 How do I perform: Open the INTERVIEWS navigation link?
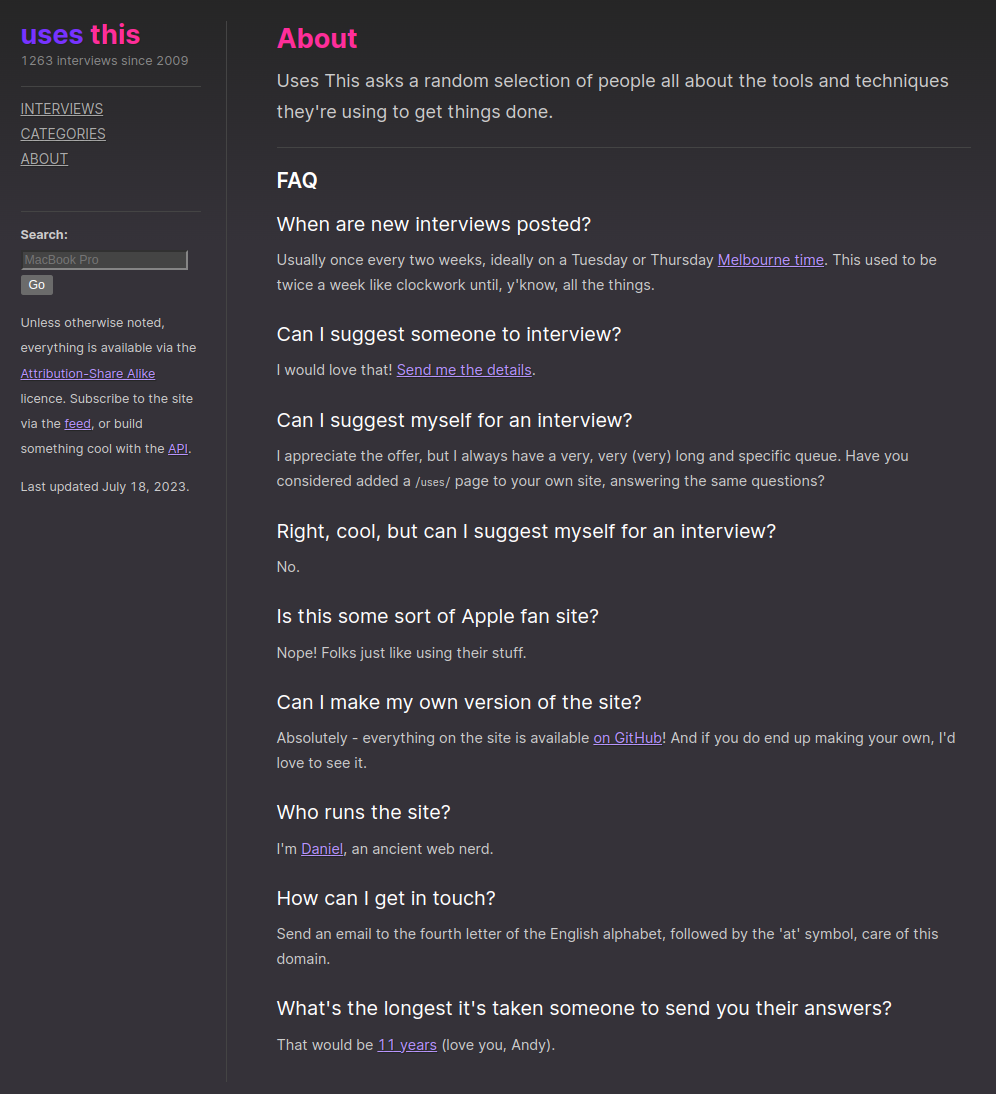(x=62, y=109)
